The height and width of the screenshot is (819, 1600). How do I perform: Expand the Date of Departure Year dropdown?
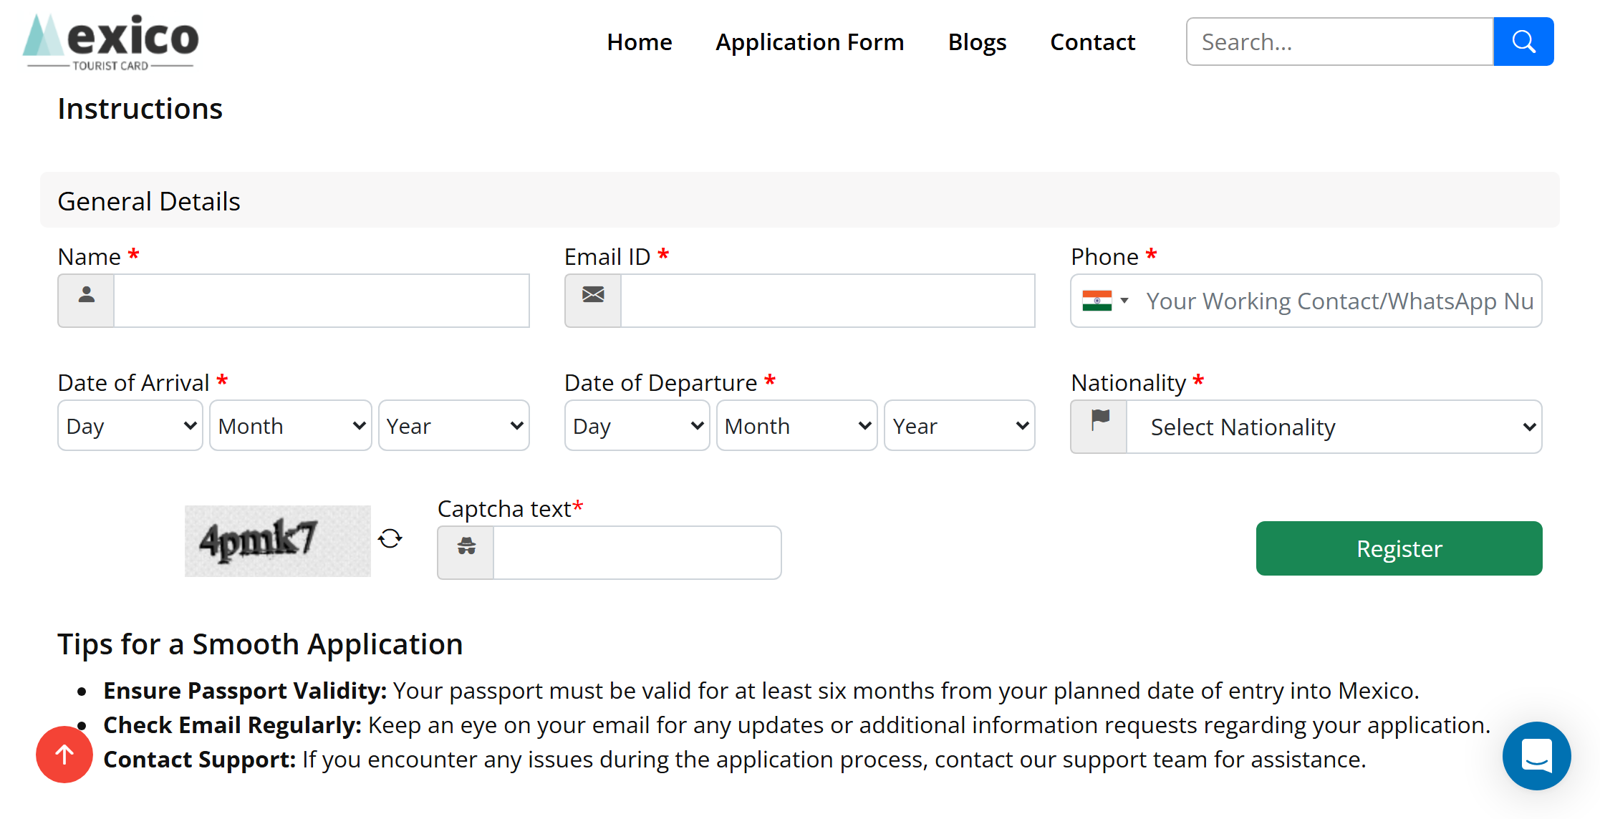coord(958,426)
